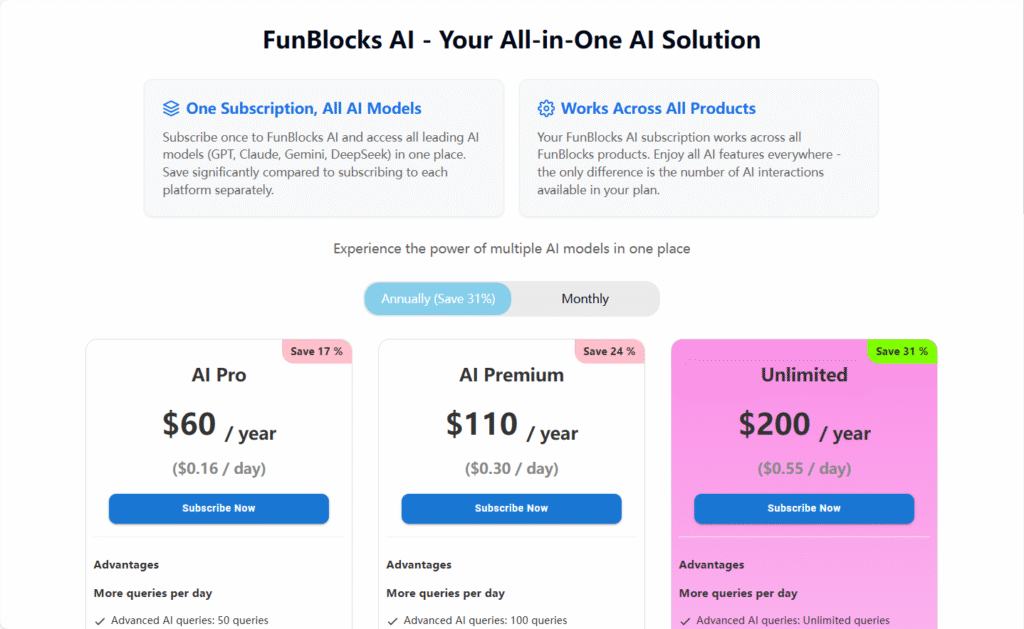
Task: Click the stacked layers icon beside One Subscription
Action: pos(171,108)
